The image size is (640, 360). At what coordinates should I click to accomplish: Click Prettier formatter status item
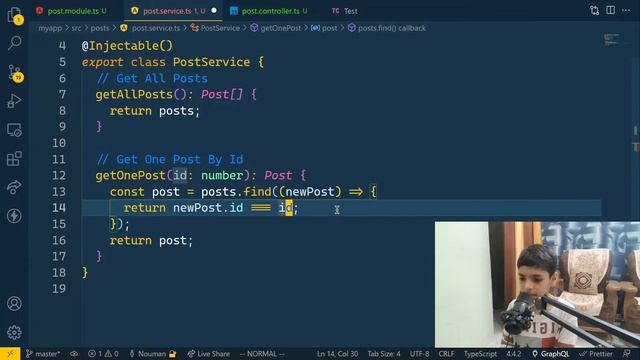tap(596, 354)
